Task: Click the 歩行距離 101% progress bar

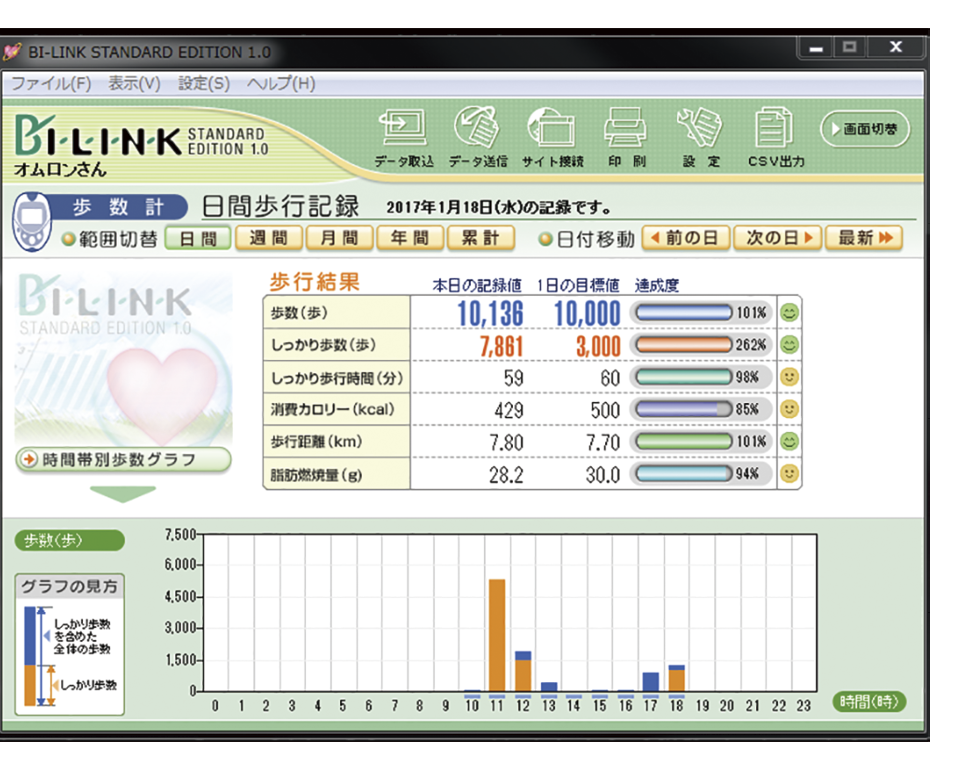Action: (683, 441)
